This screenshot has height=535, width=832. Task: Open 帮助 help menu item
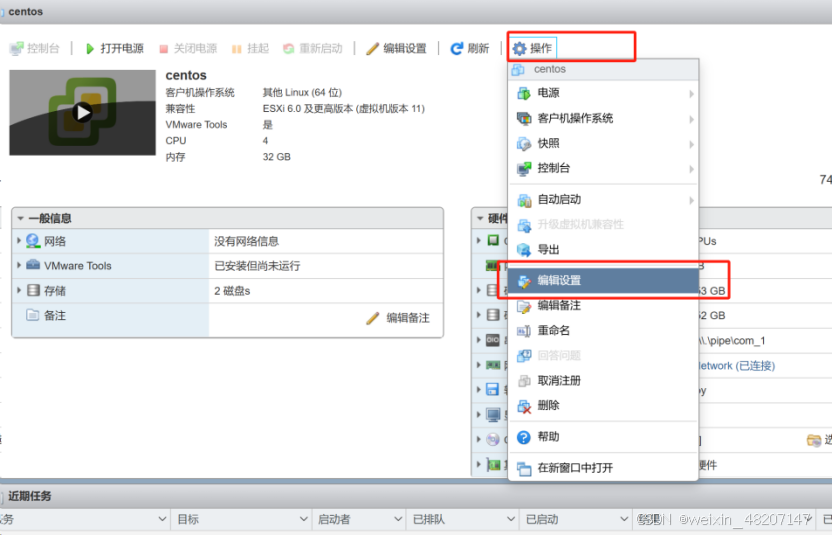[603, 437]
